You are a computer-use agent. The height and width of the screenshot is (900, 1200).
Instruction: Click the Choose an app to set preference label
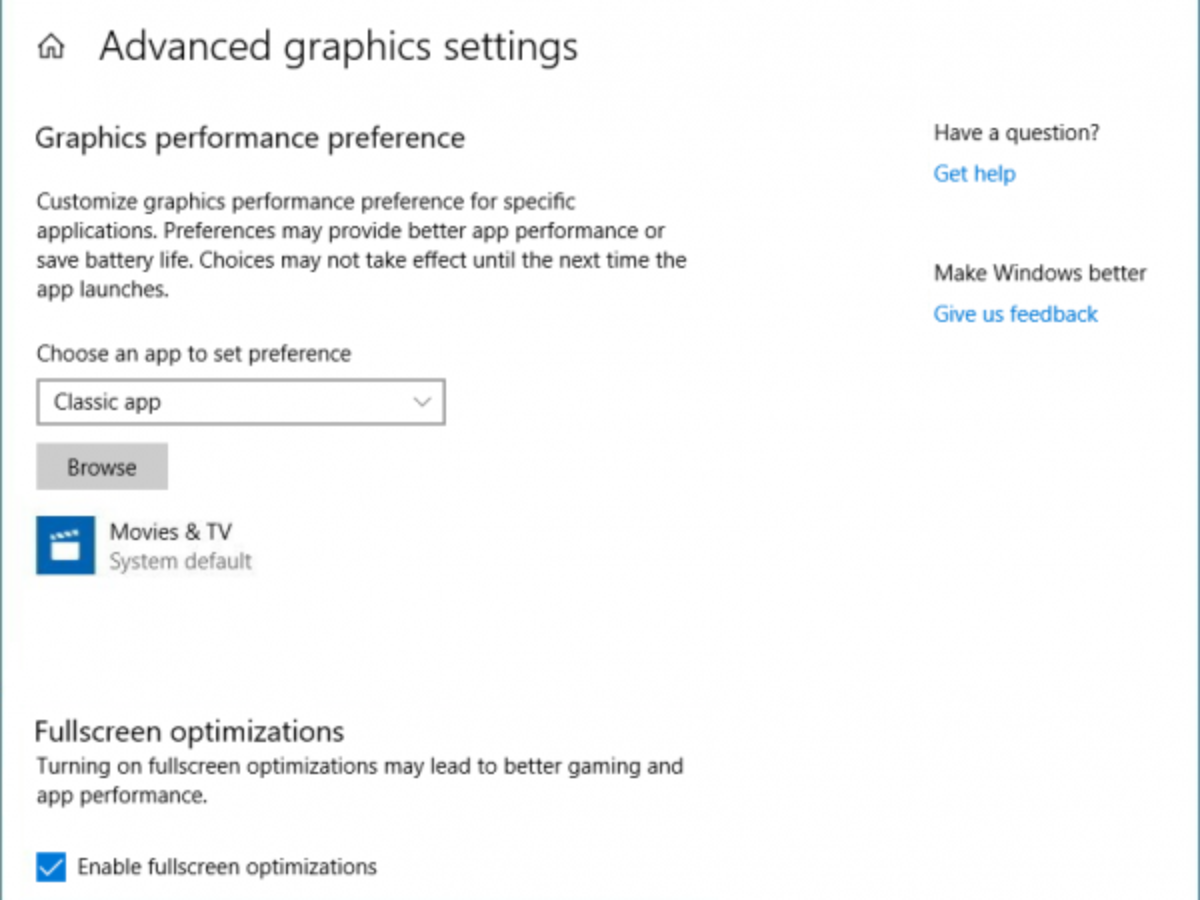[194, 353]
